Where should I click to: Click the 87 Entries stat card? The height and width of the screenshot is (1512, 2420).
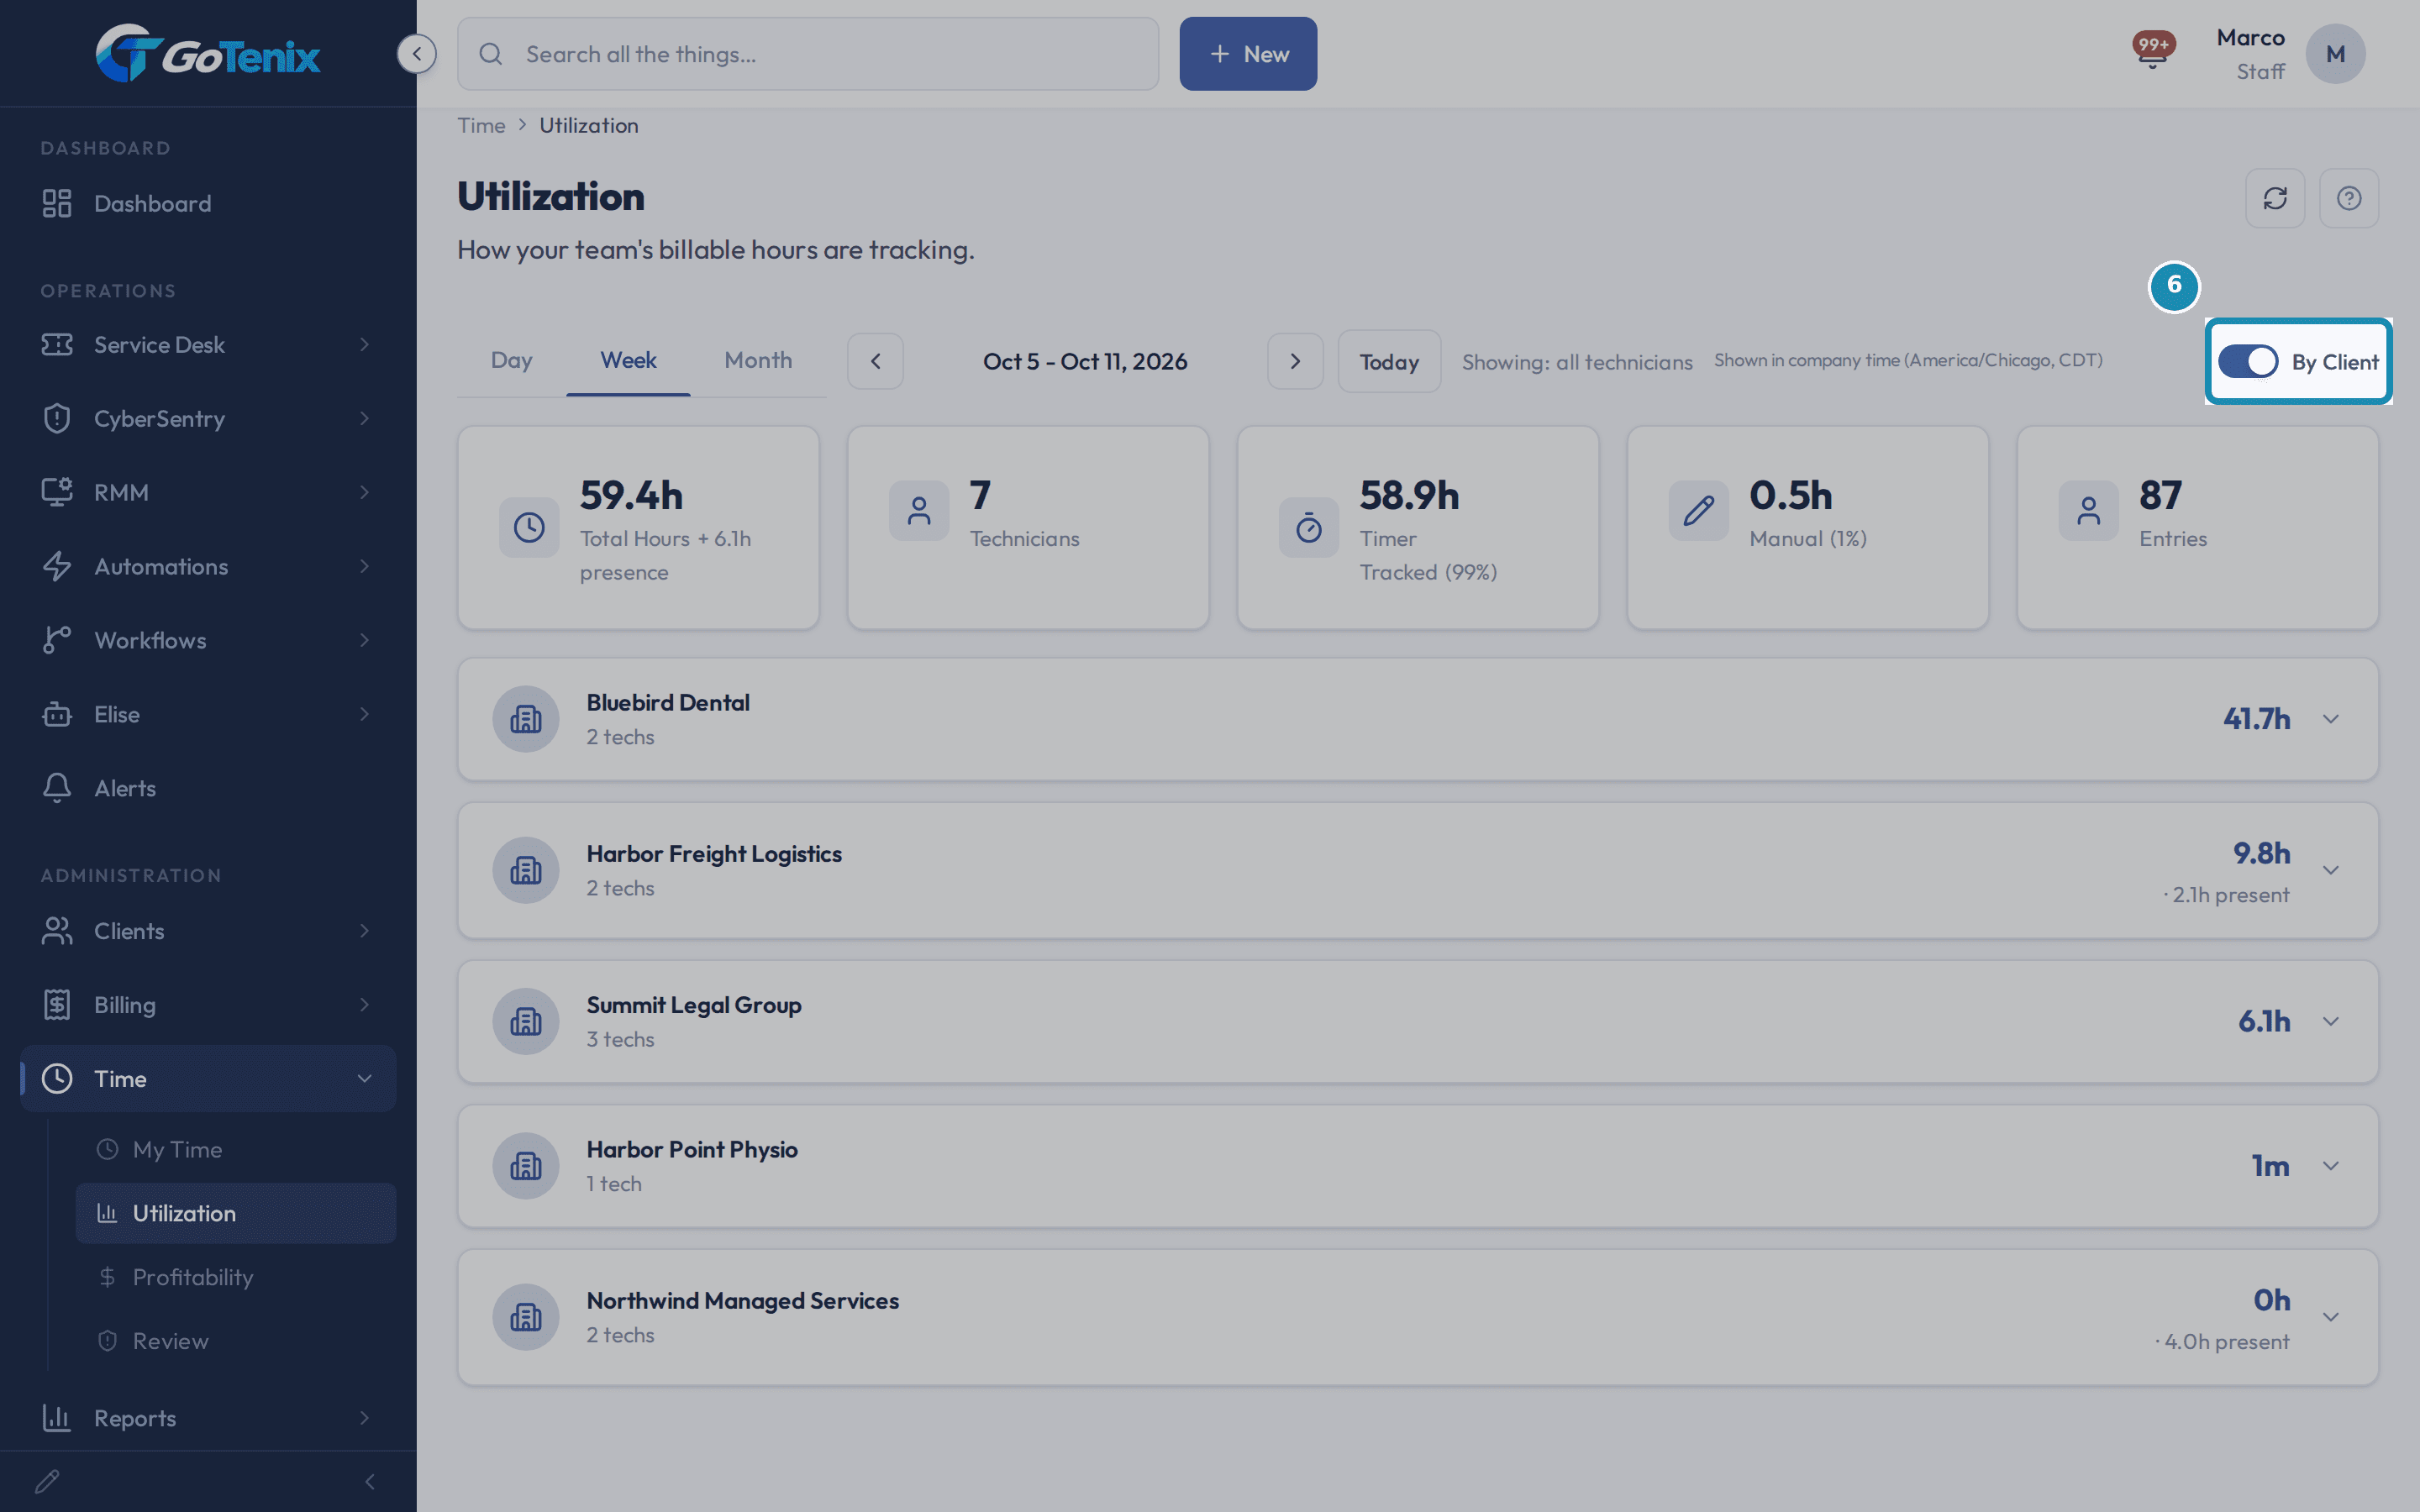[x=2197, y=528]
